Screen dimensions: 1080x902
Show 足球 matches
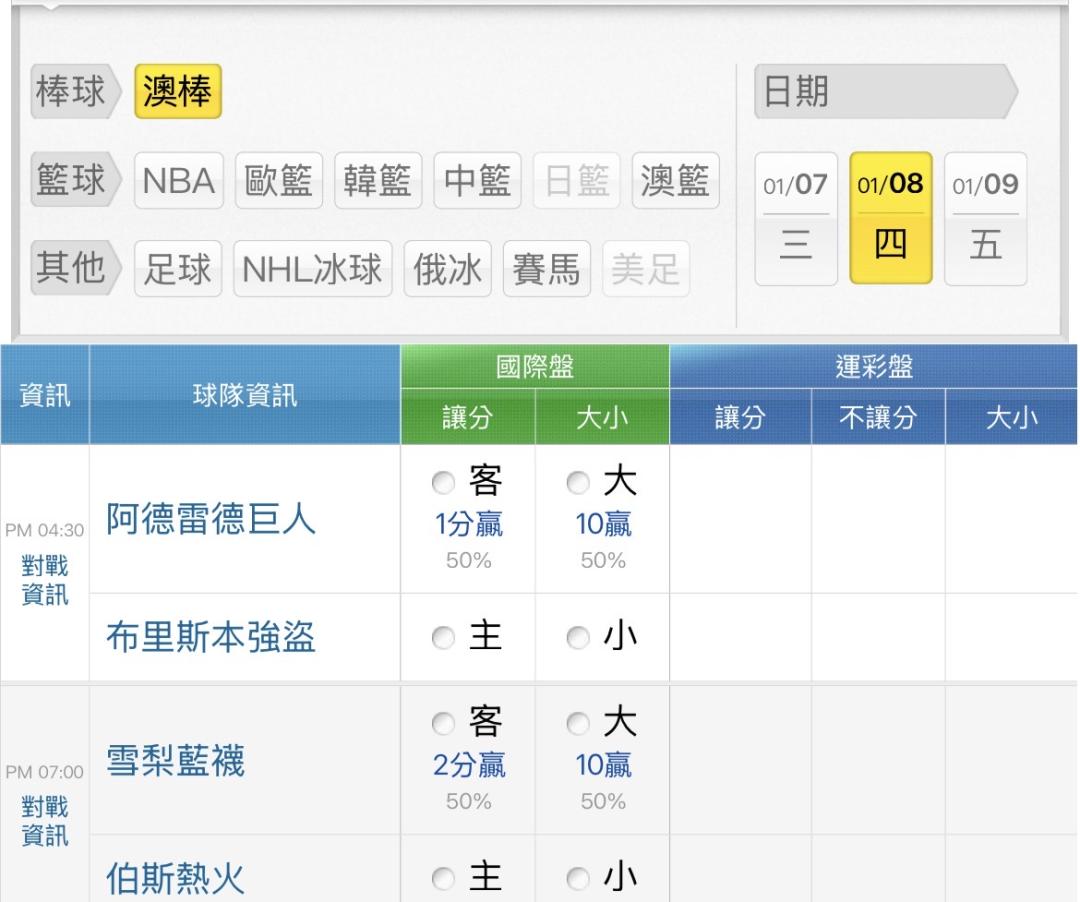coord(179,269)
